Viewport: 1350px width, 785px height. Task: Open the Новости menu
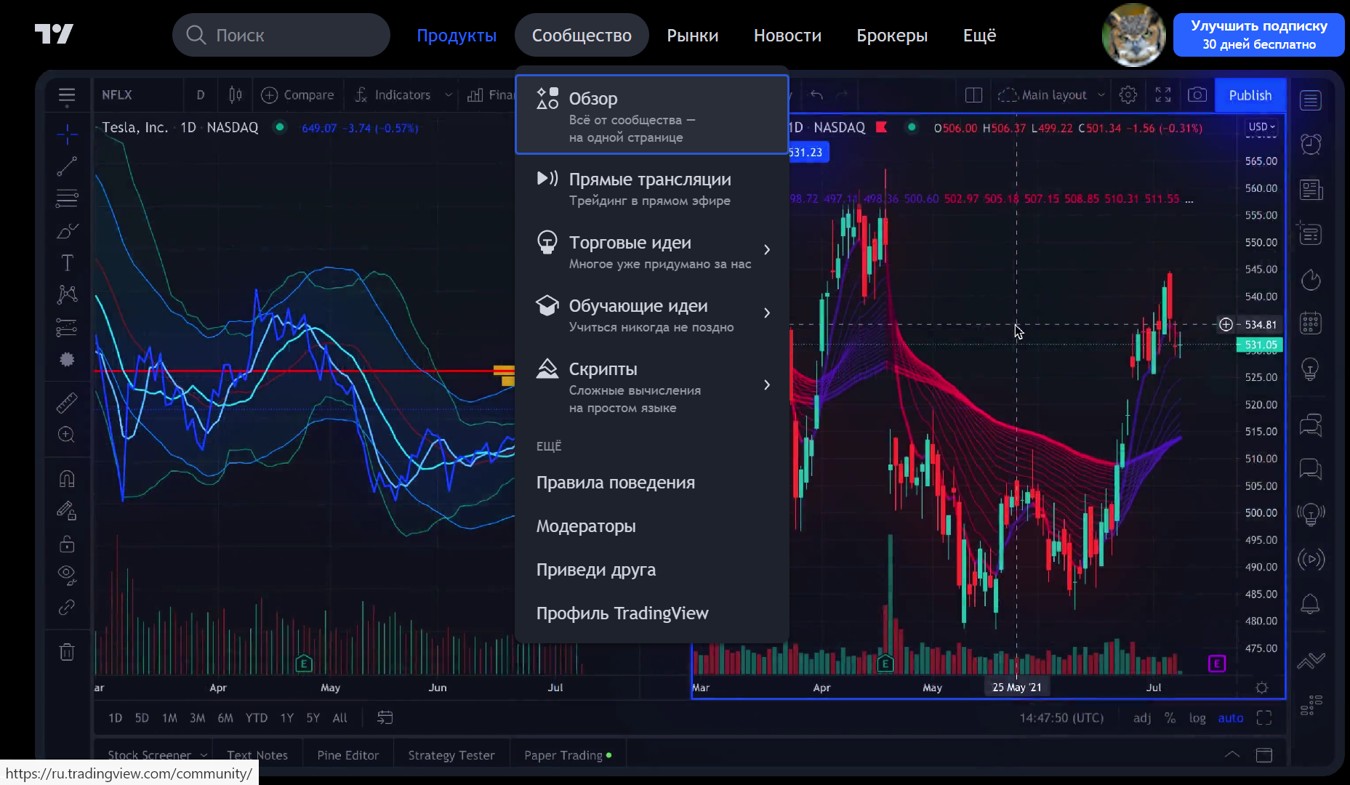pos(787,35)
